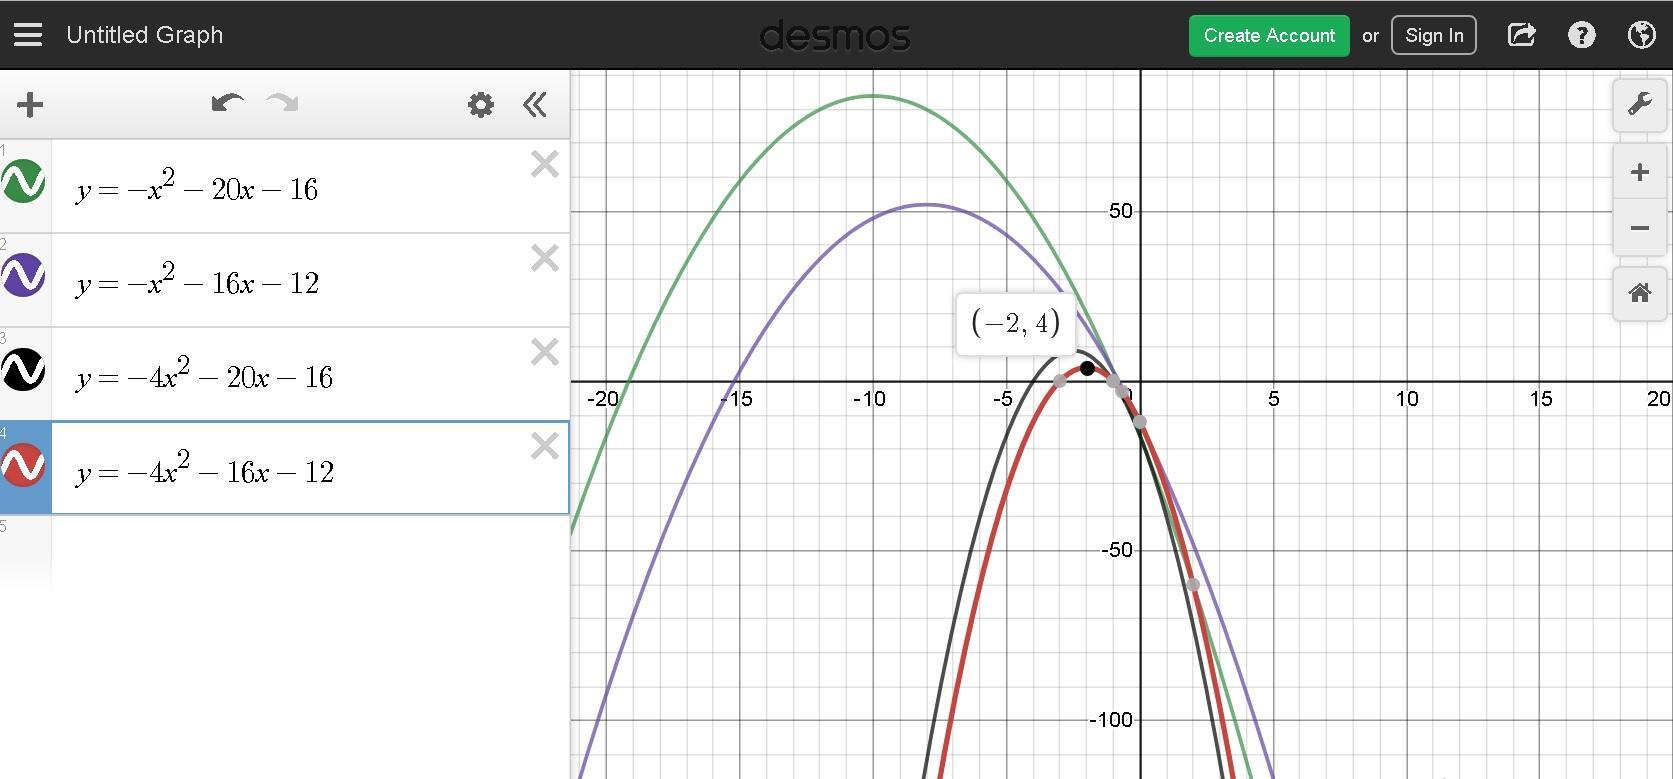Open expression list settings gear
The image size is (1673, 779).
coord(481,104)
